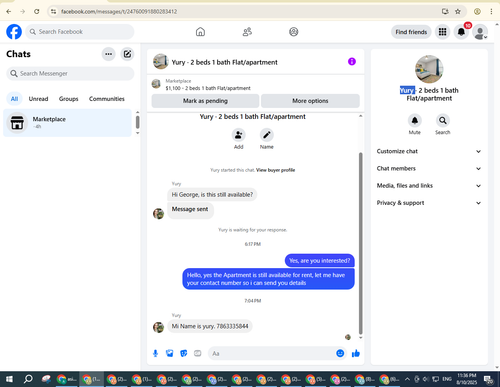This screenshot has height=387, width=500.
Task: Select the Groups chats tab
Action: tap(69, 99)
